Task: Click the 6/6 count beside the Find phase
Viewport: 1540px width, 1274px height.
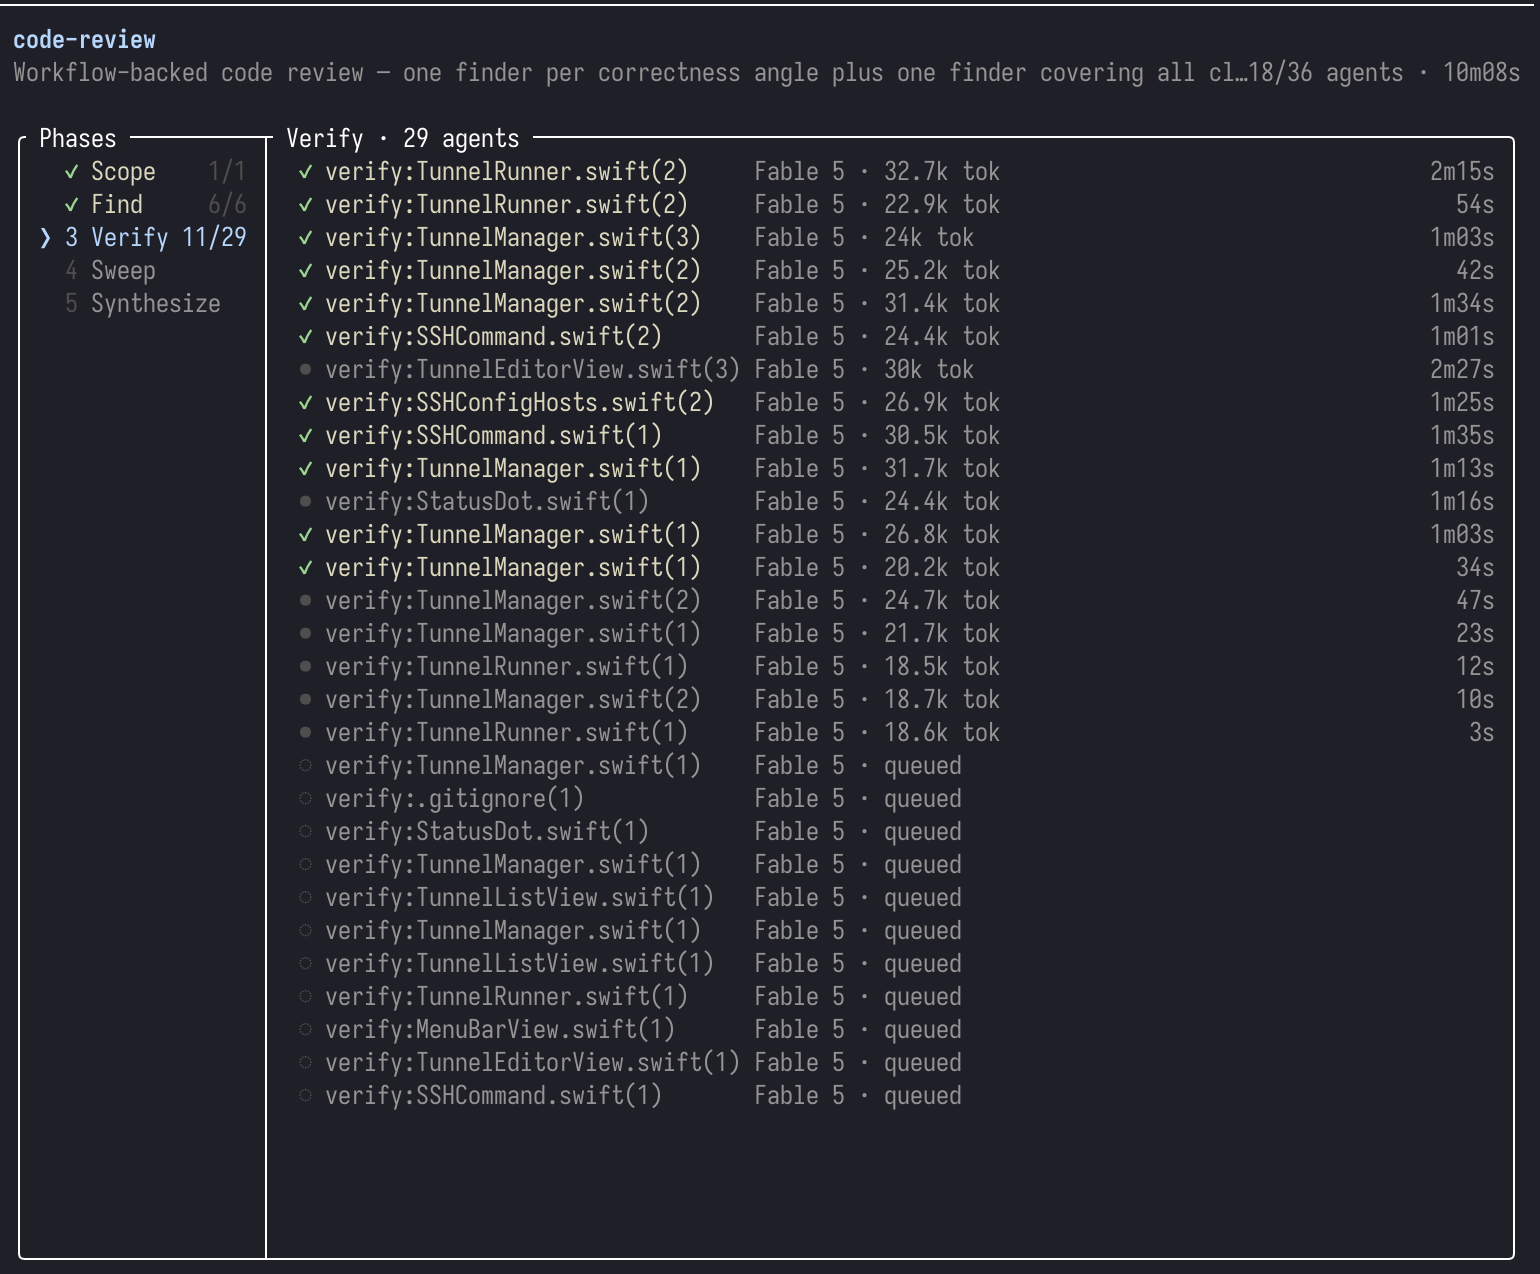Action: (x=227, y=205)
